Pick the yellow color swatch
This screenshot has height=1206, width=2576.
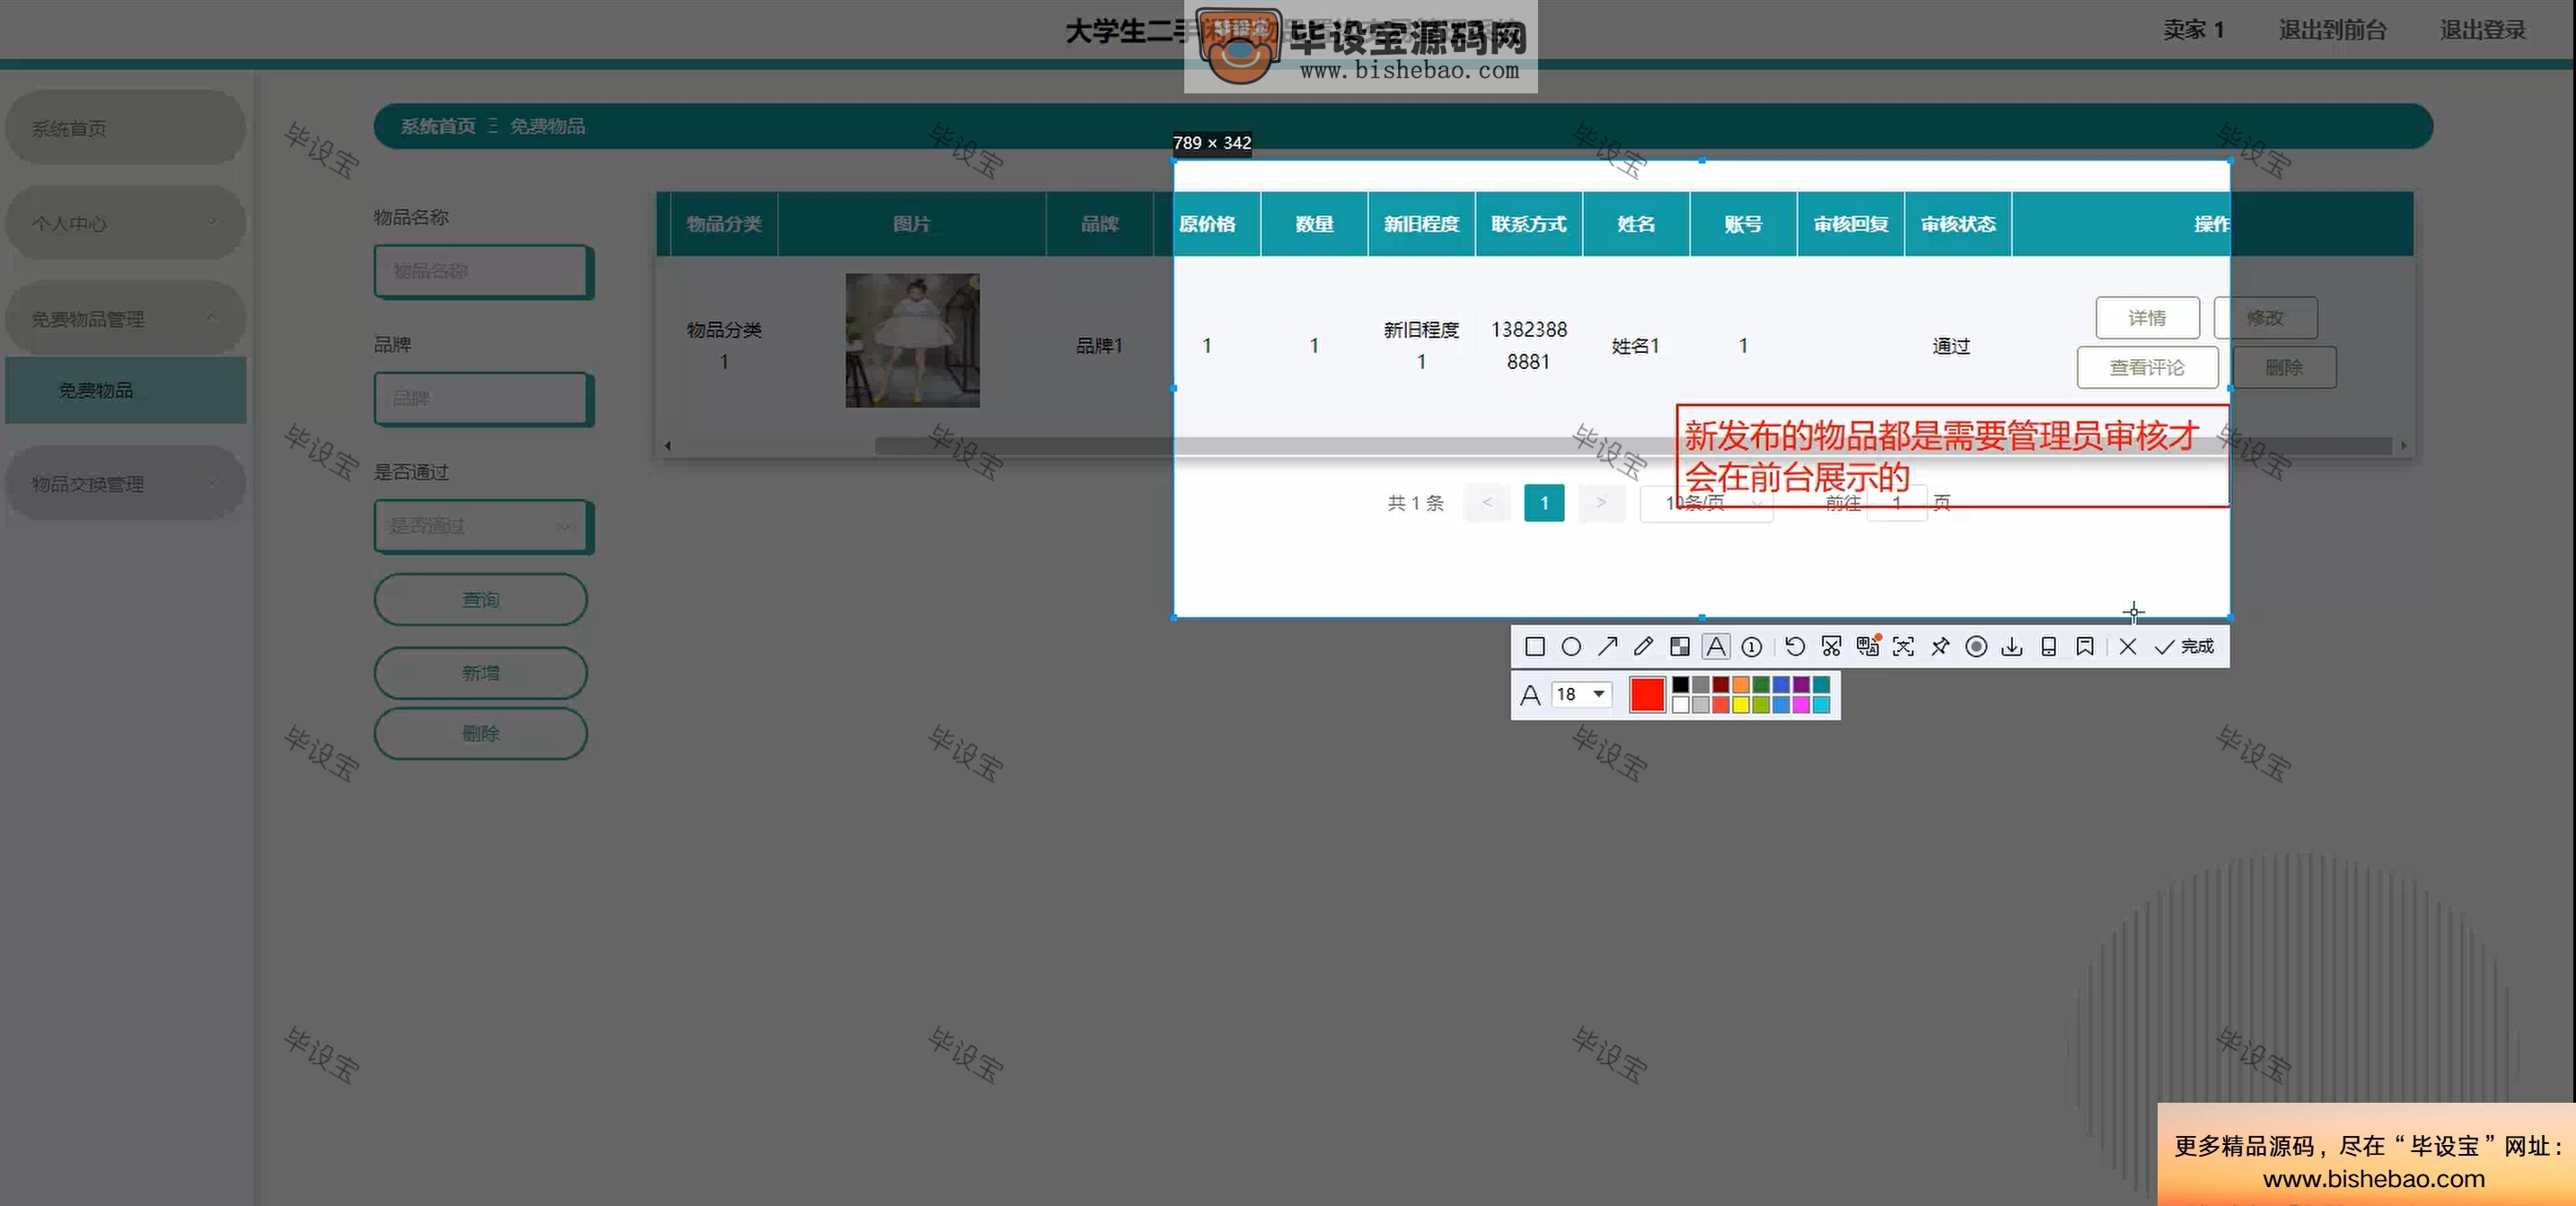(1741, 705)
